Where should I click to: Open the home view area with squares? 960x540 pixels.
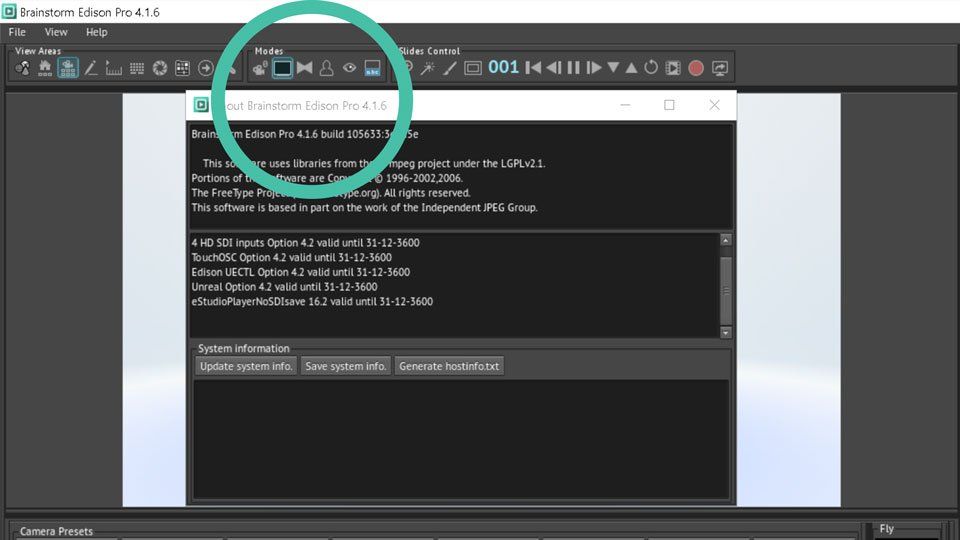[x=45, y=68]
